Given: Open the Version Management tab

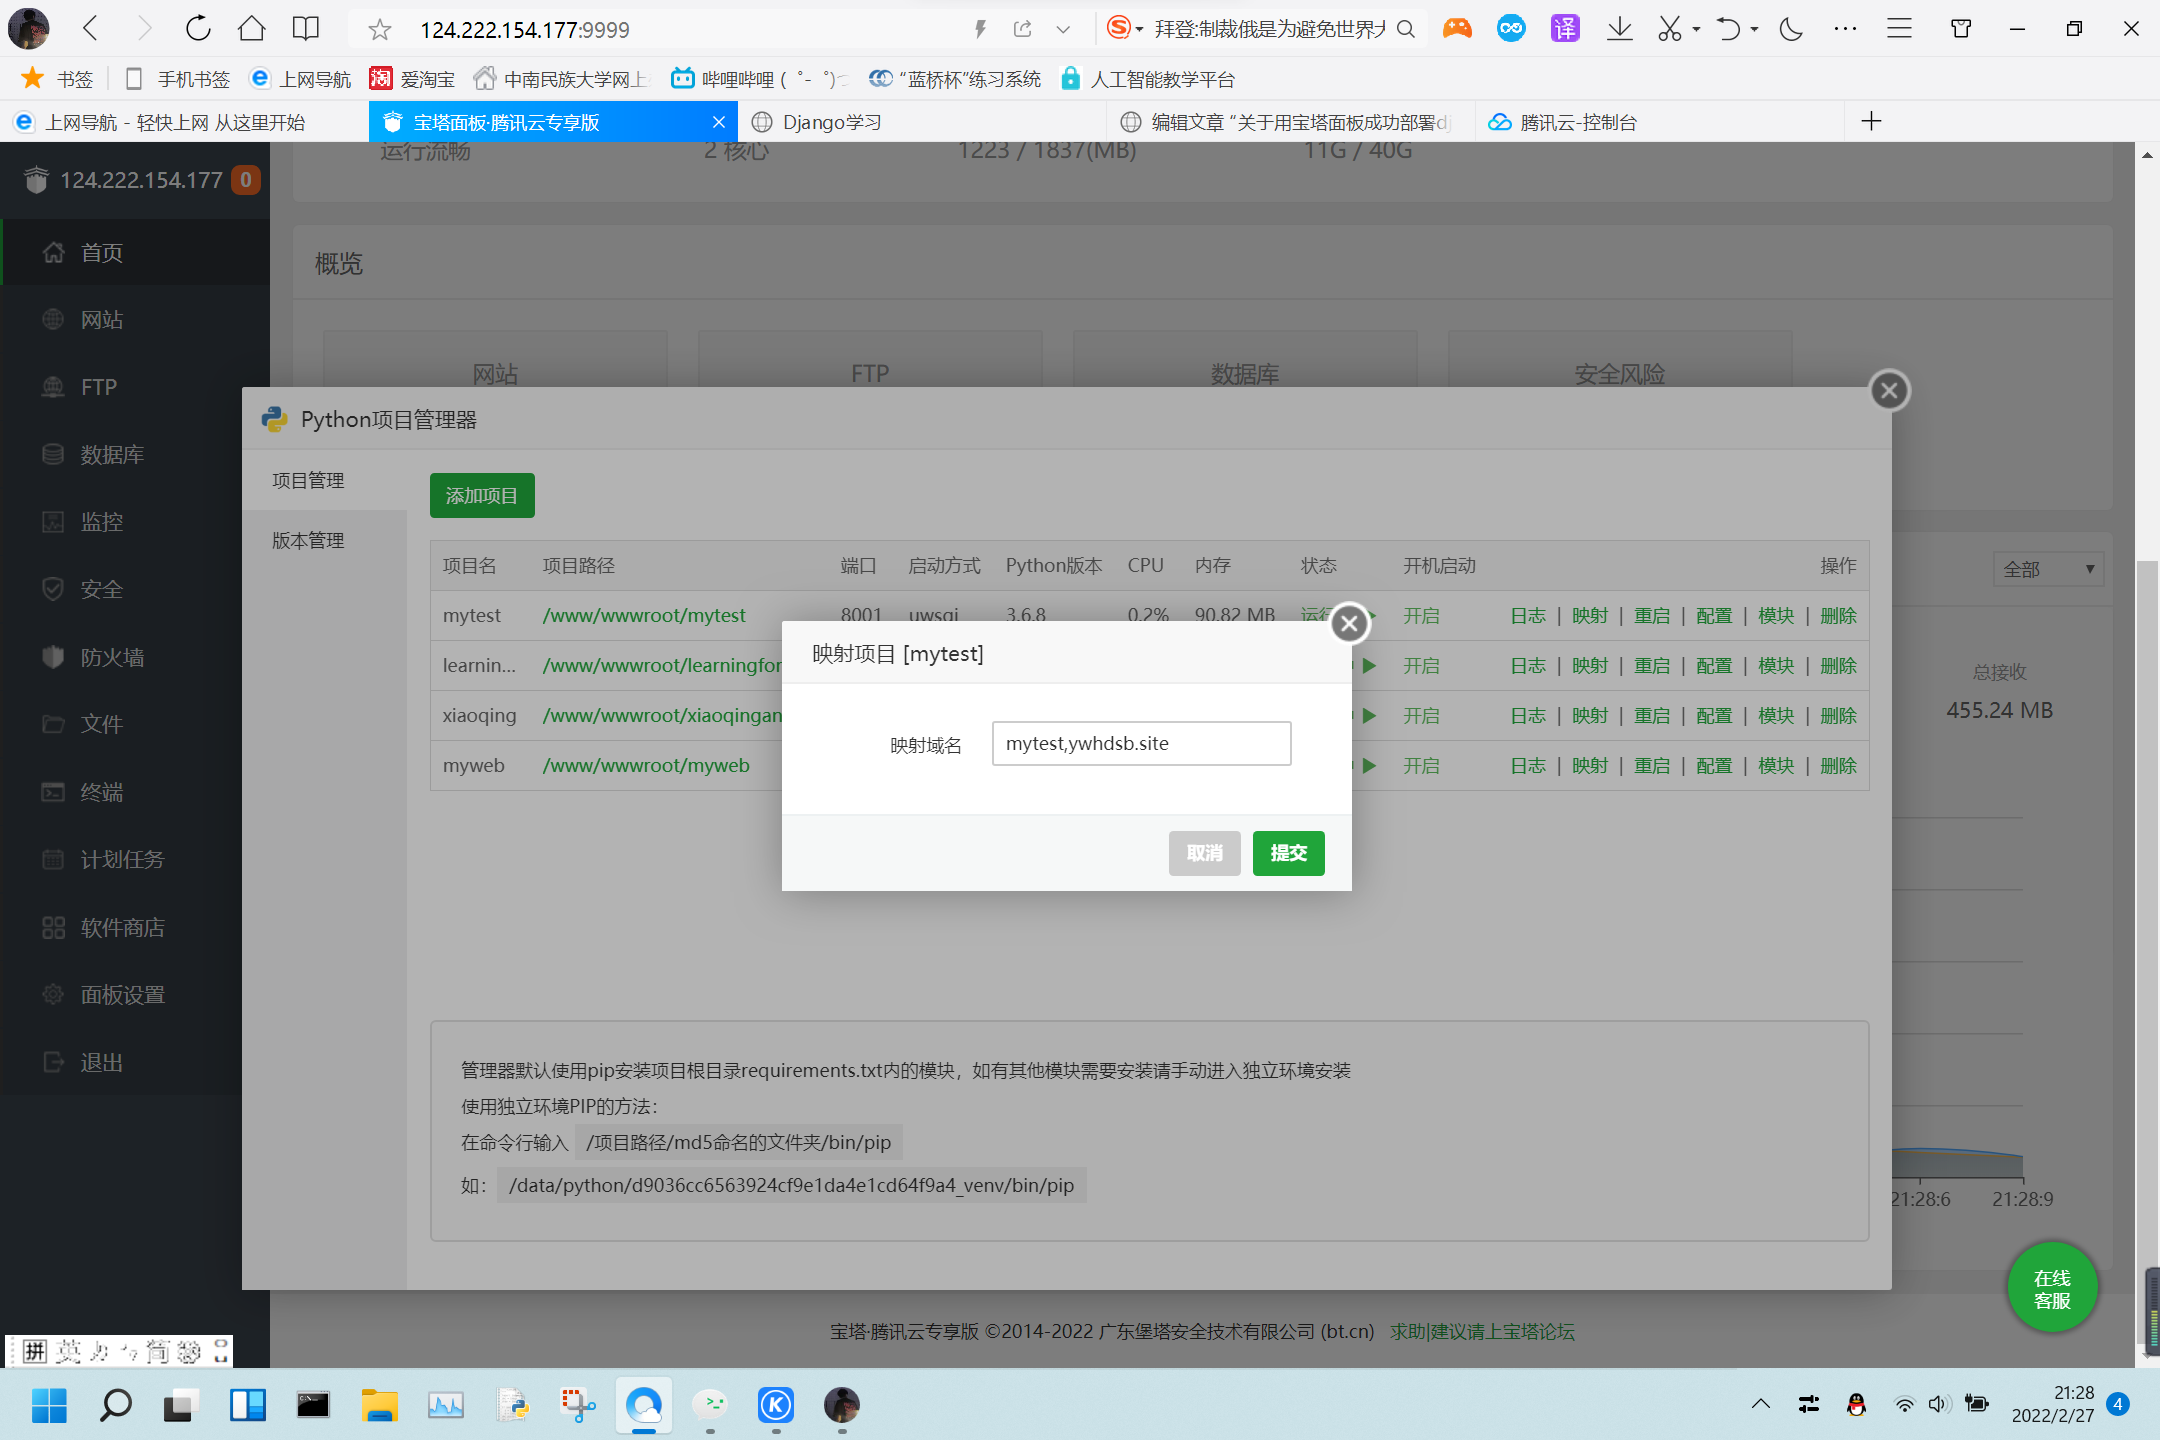Looking at the screenshot, I should (308, 540).
